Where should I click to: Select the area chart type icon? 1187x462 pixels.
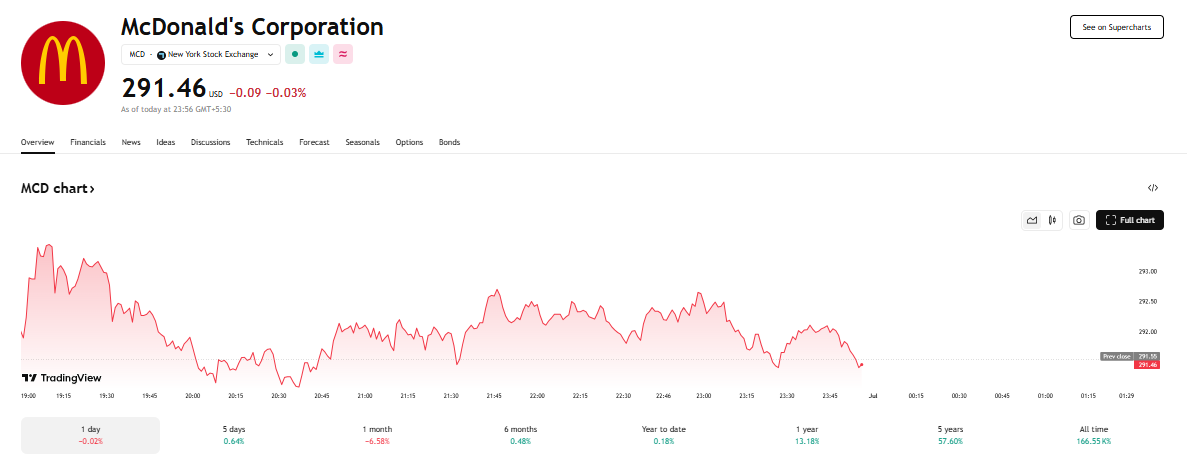[x=1032, y=220]
